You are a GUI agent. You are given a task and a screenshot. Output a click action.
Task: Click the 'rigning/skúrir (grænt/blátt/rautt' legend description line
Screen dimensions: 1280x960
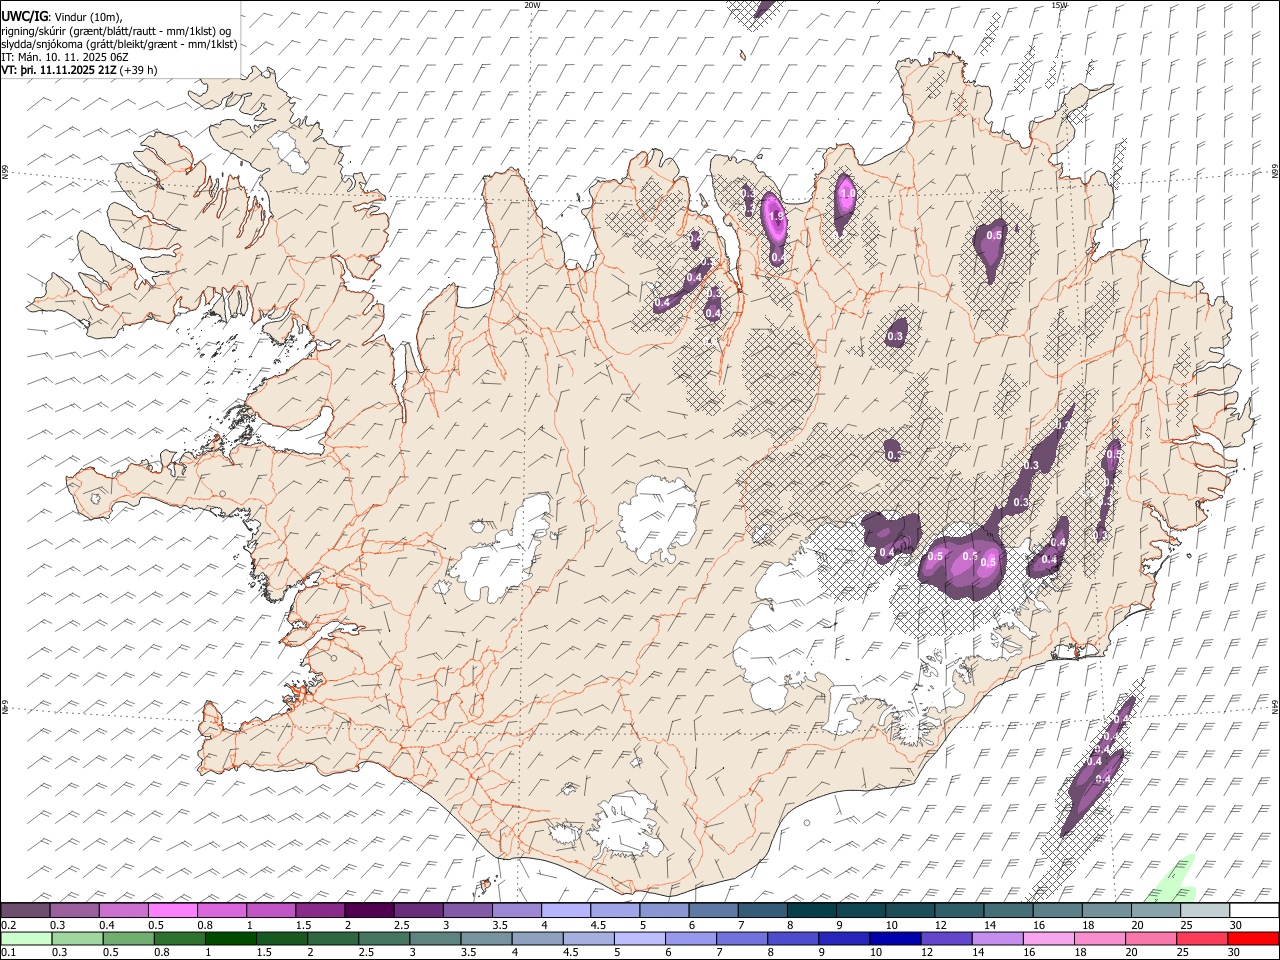point(116,30)
